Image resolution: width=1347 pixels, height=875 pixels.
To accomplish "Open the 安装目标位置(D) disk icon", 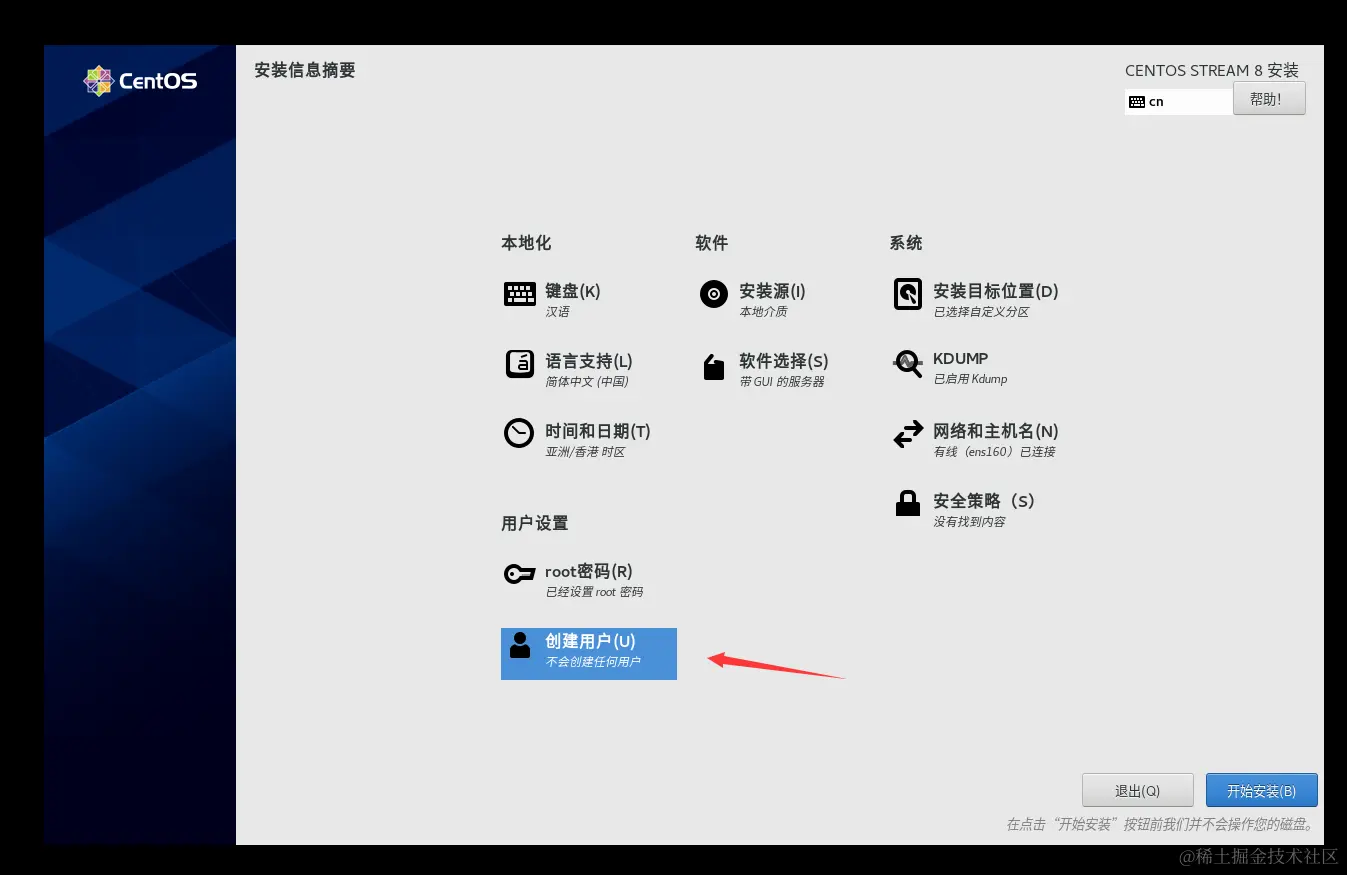I will pos(907,293).
